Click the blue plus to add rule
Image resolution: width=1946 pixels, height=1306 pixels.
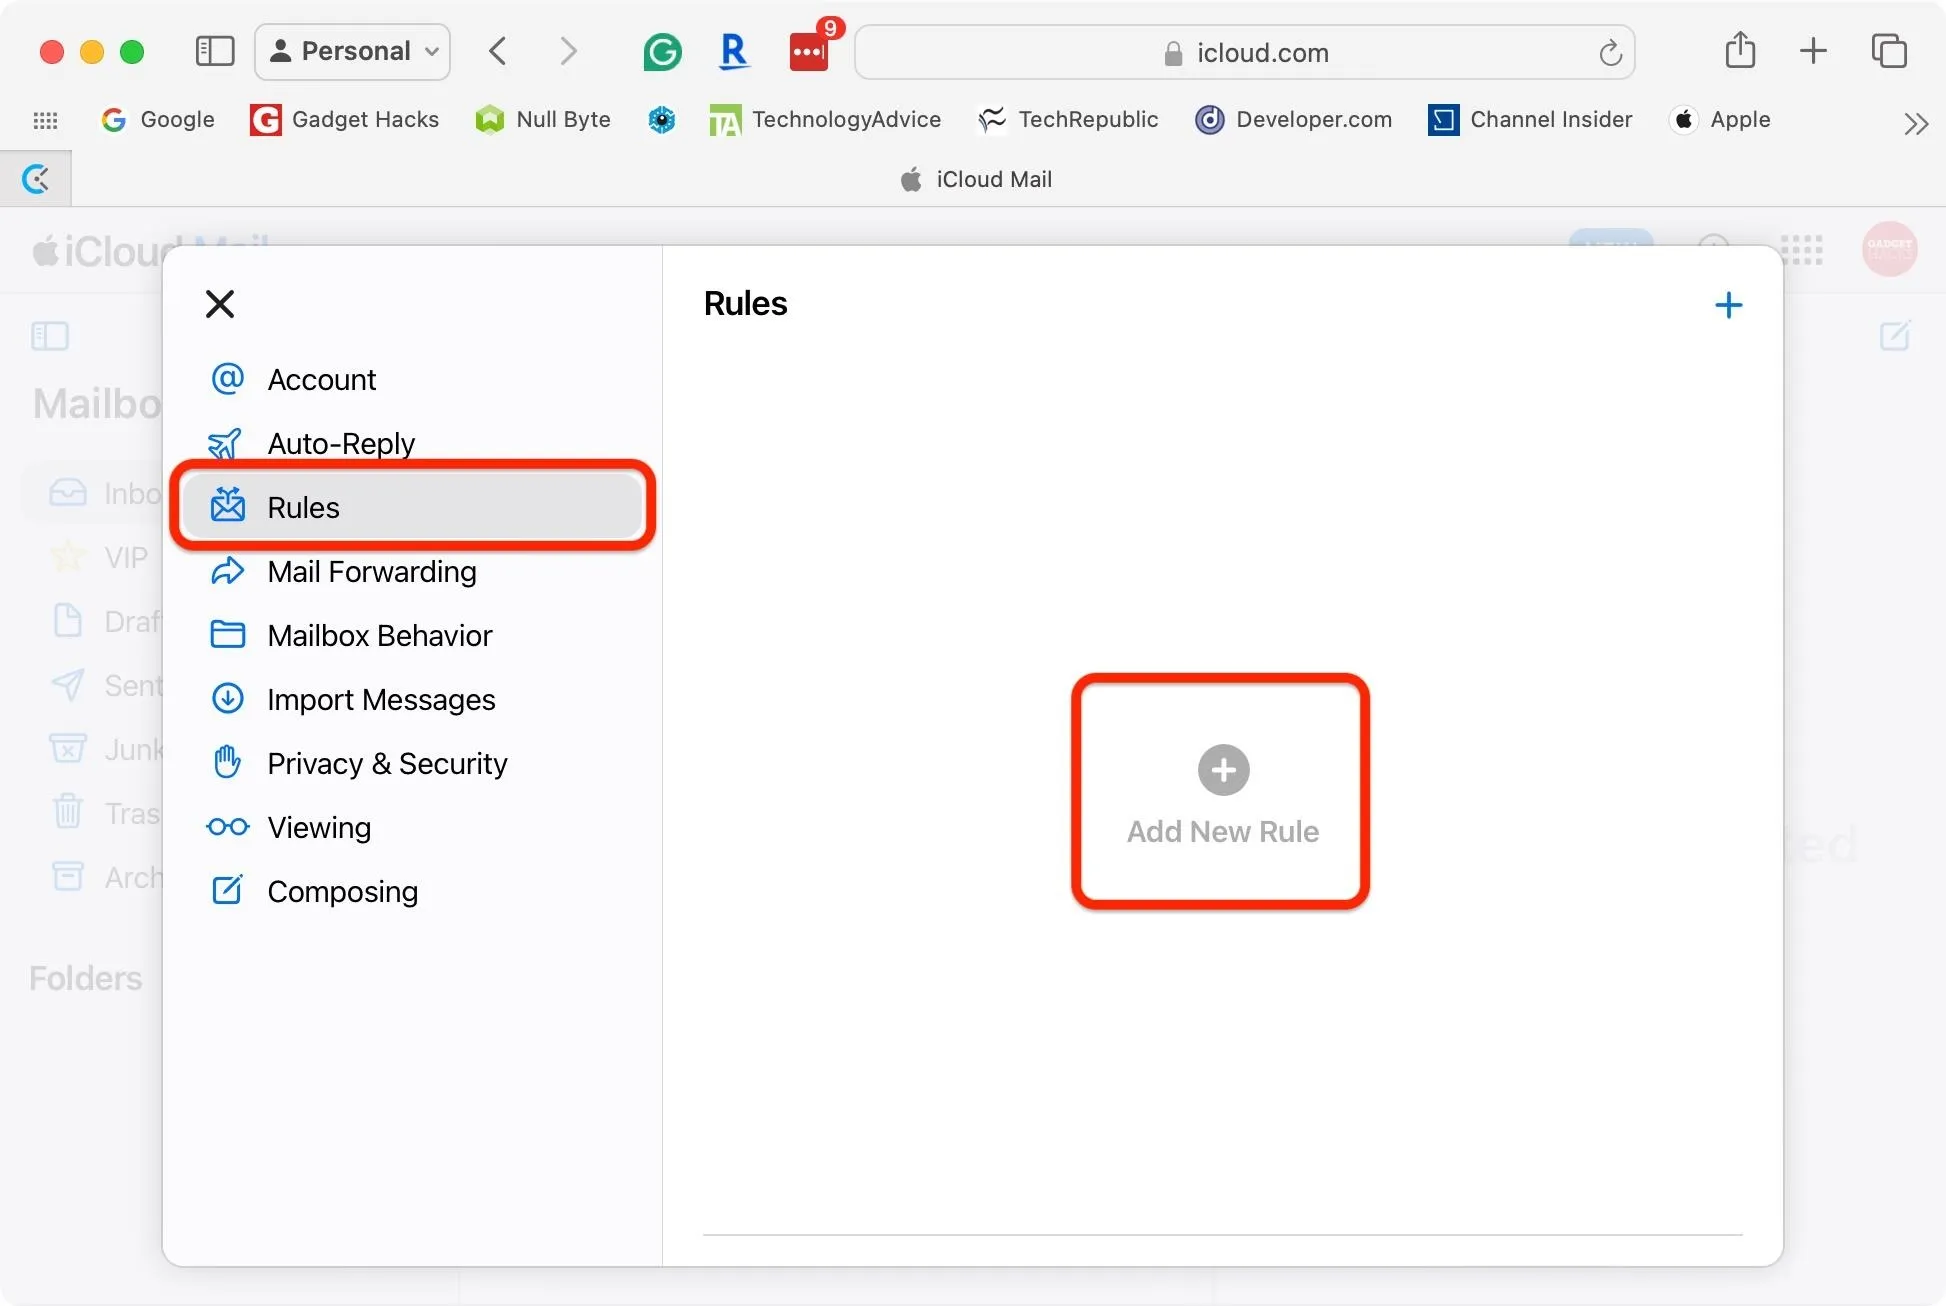[x=1728, y=305]
